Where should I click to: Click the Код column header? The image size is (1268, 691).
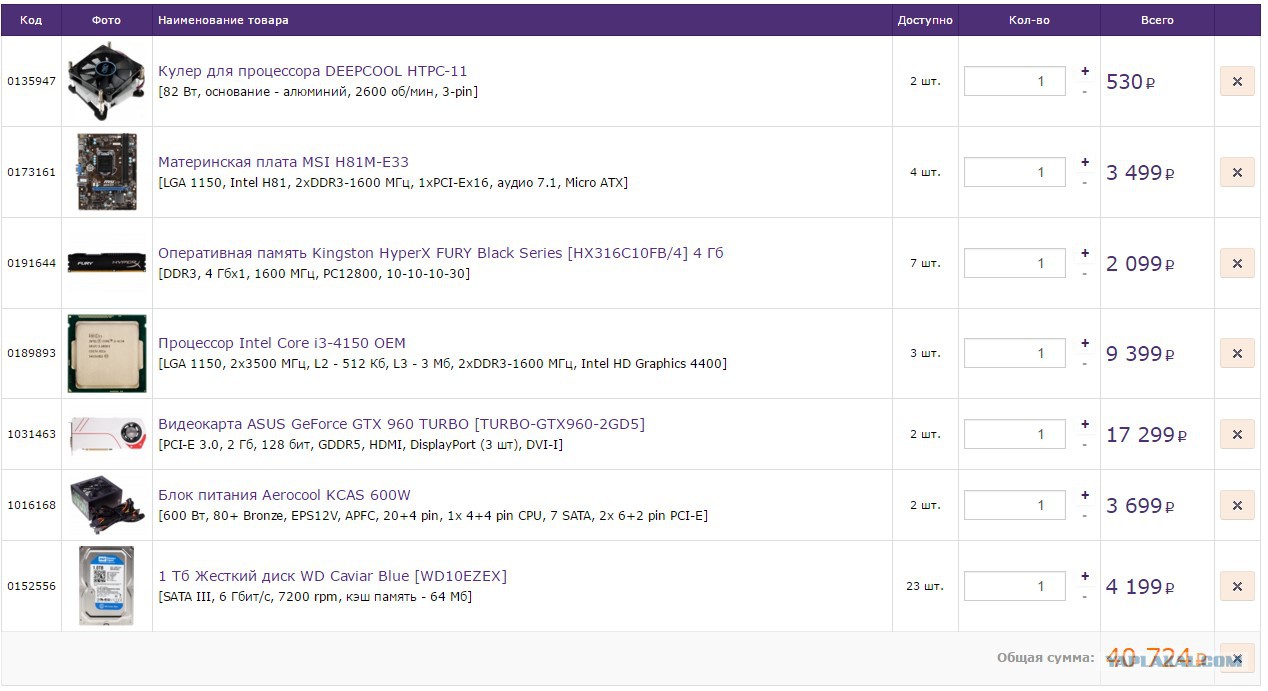(31, 20)
